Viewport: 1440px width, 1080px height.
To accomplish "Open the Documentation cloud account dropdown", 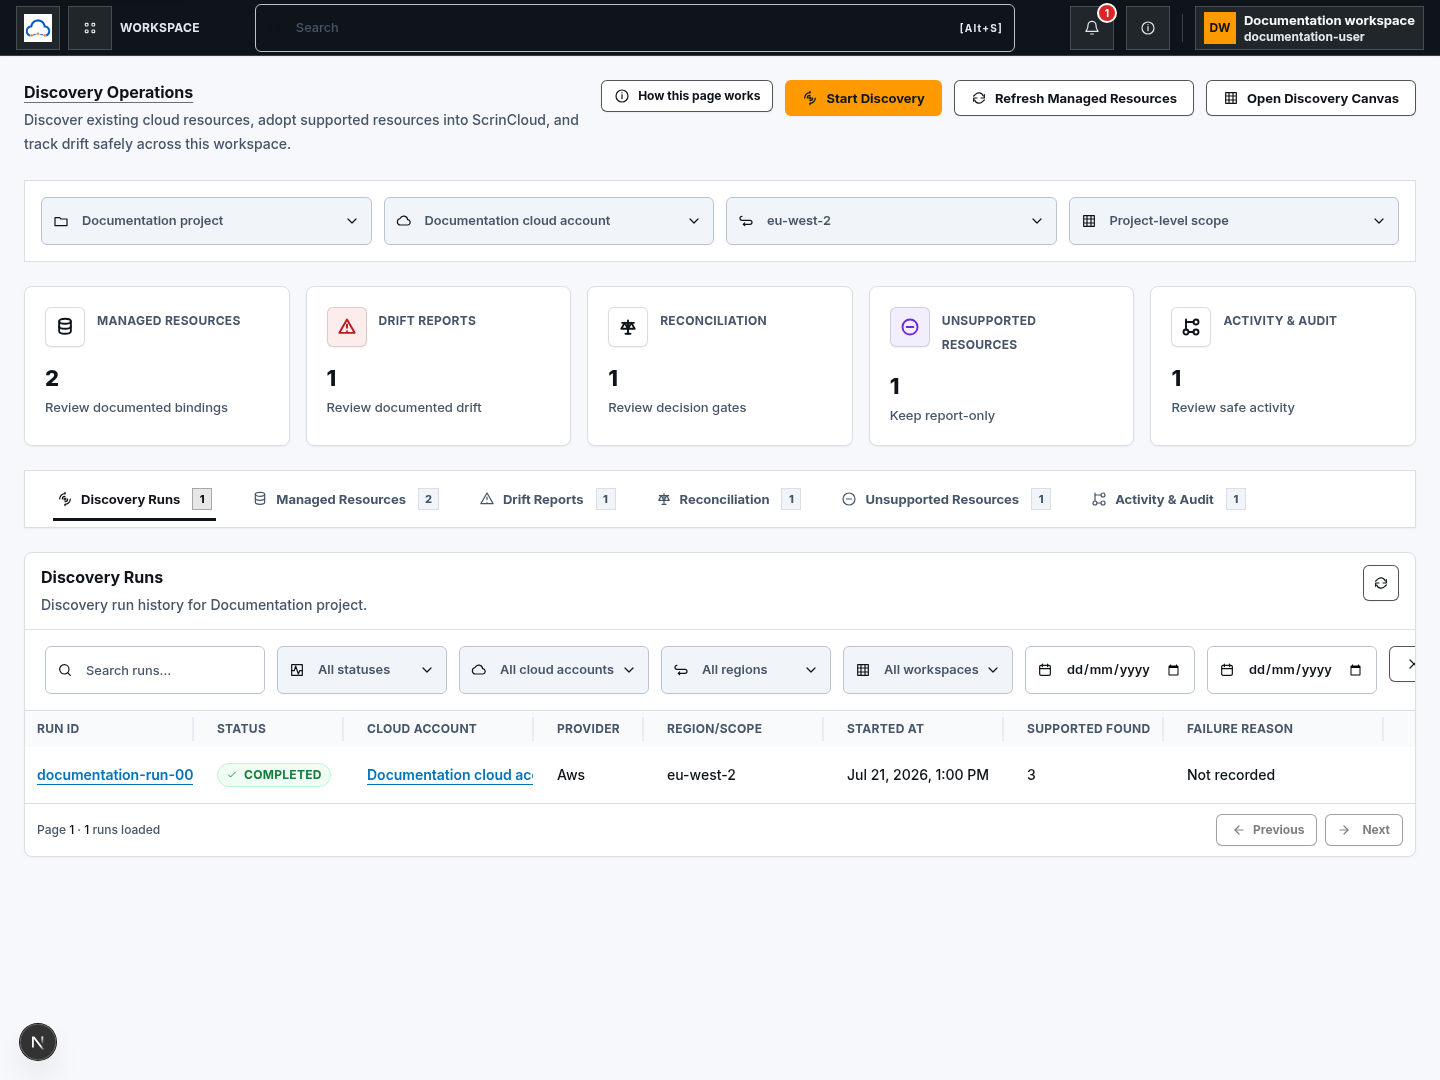I will pos(549,221).
